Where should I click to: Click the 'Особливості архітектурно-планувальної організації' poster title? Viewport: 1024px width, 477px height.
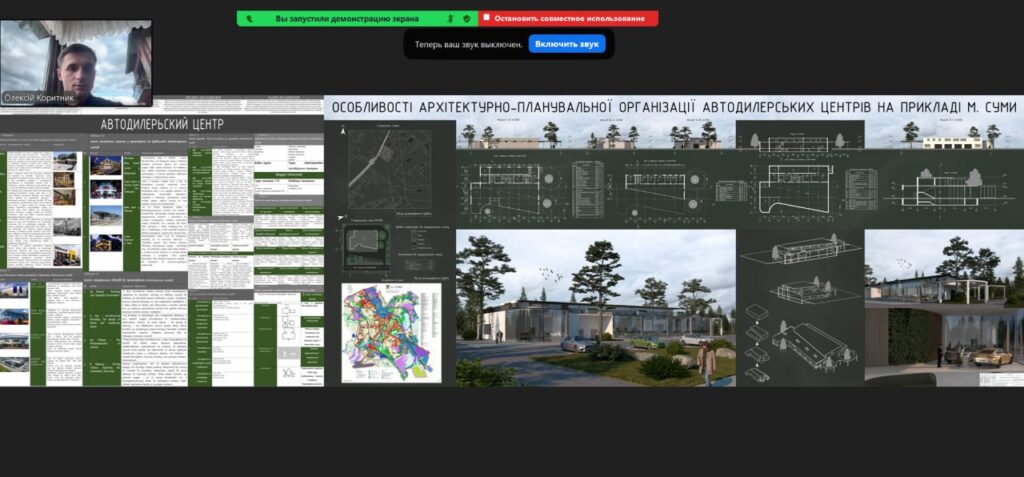click(x=672, y=106)
